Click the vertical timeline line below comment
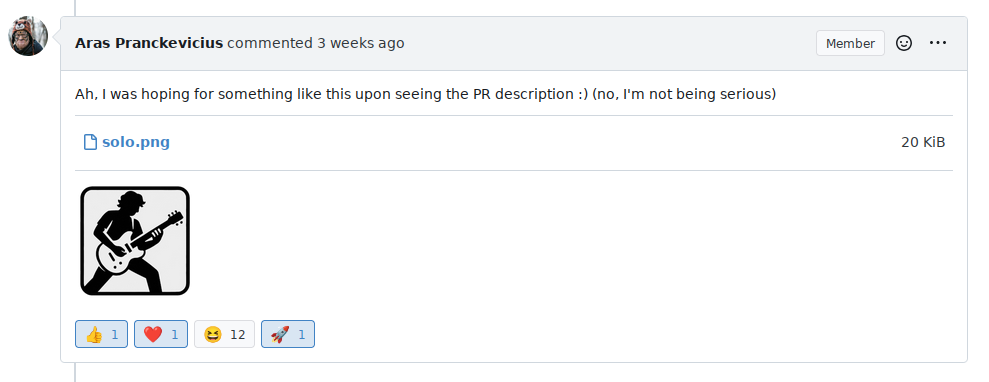Viewport: 989px width, 382px height. click(75, 373)
